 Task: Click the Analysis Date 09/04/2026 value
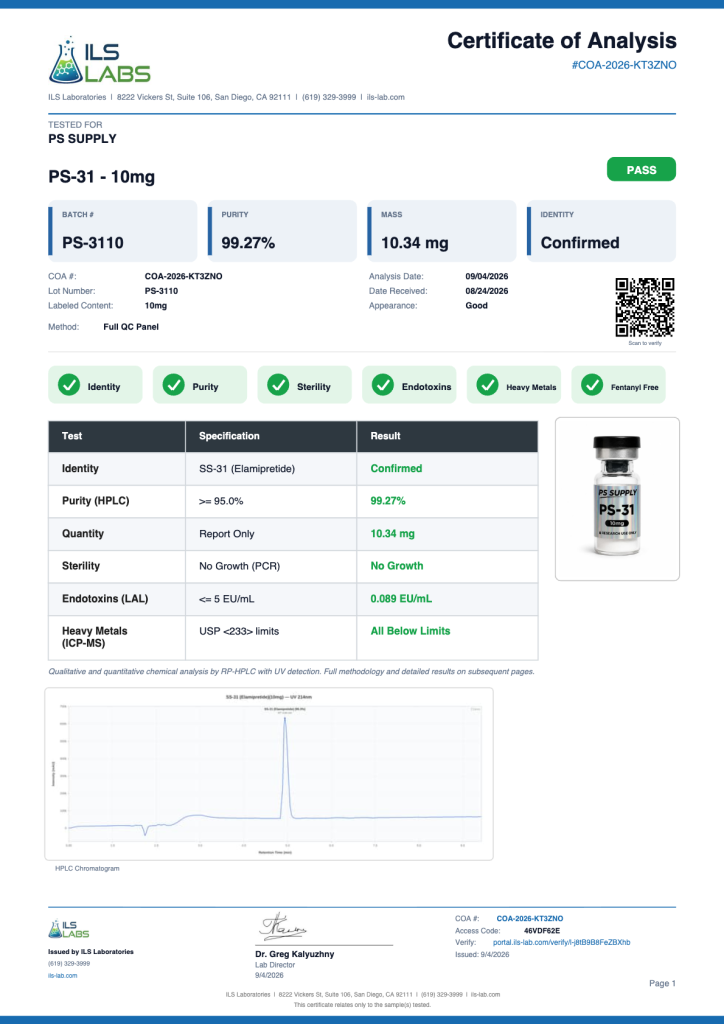486,277
